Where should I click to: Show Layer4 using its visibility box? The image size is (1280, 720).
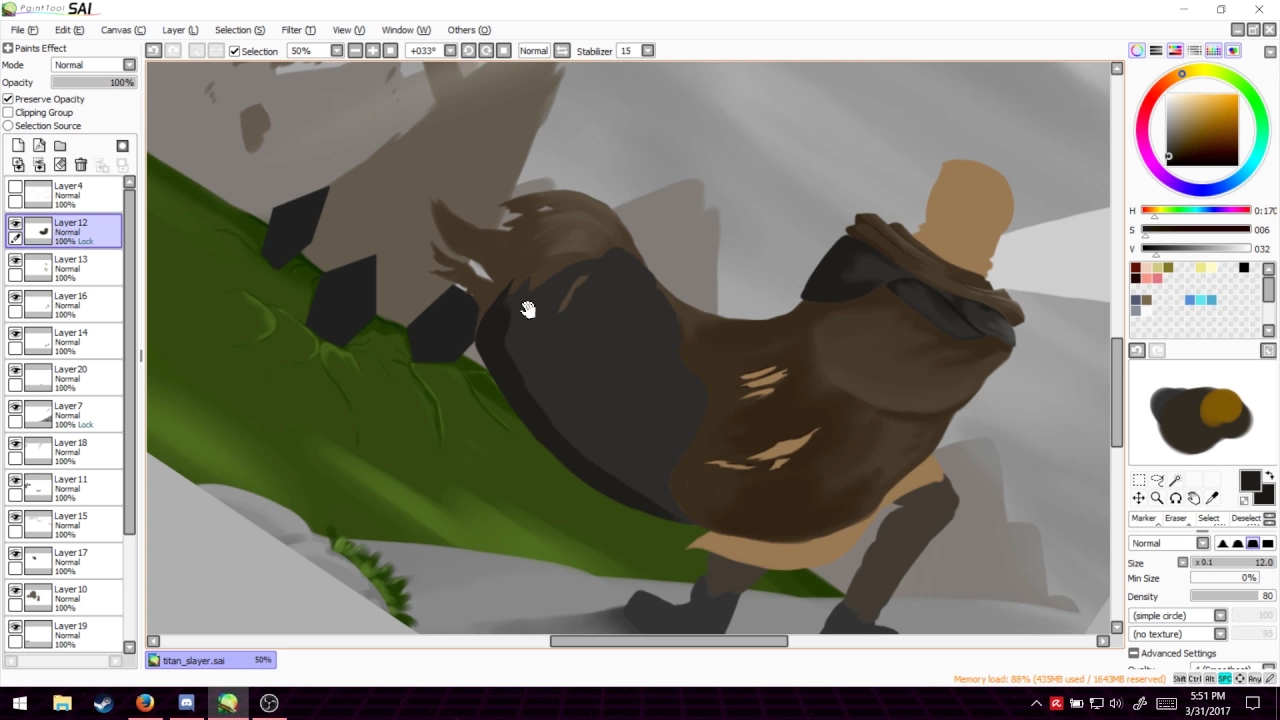tap(15, 187)
